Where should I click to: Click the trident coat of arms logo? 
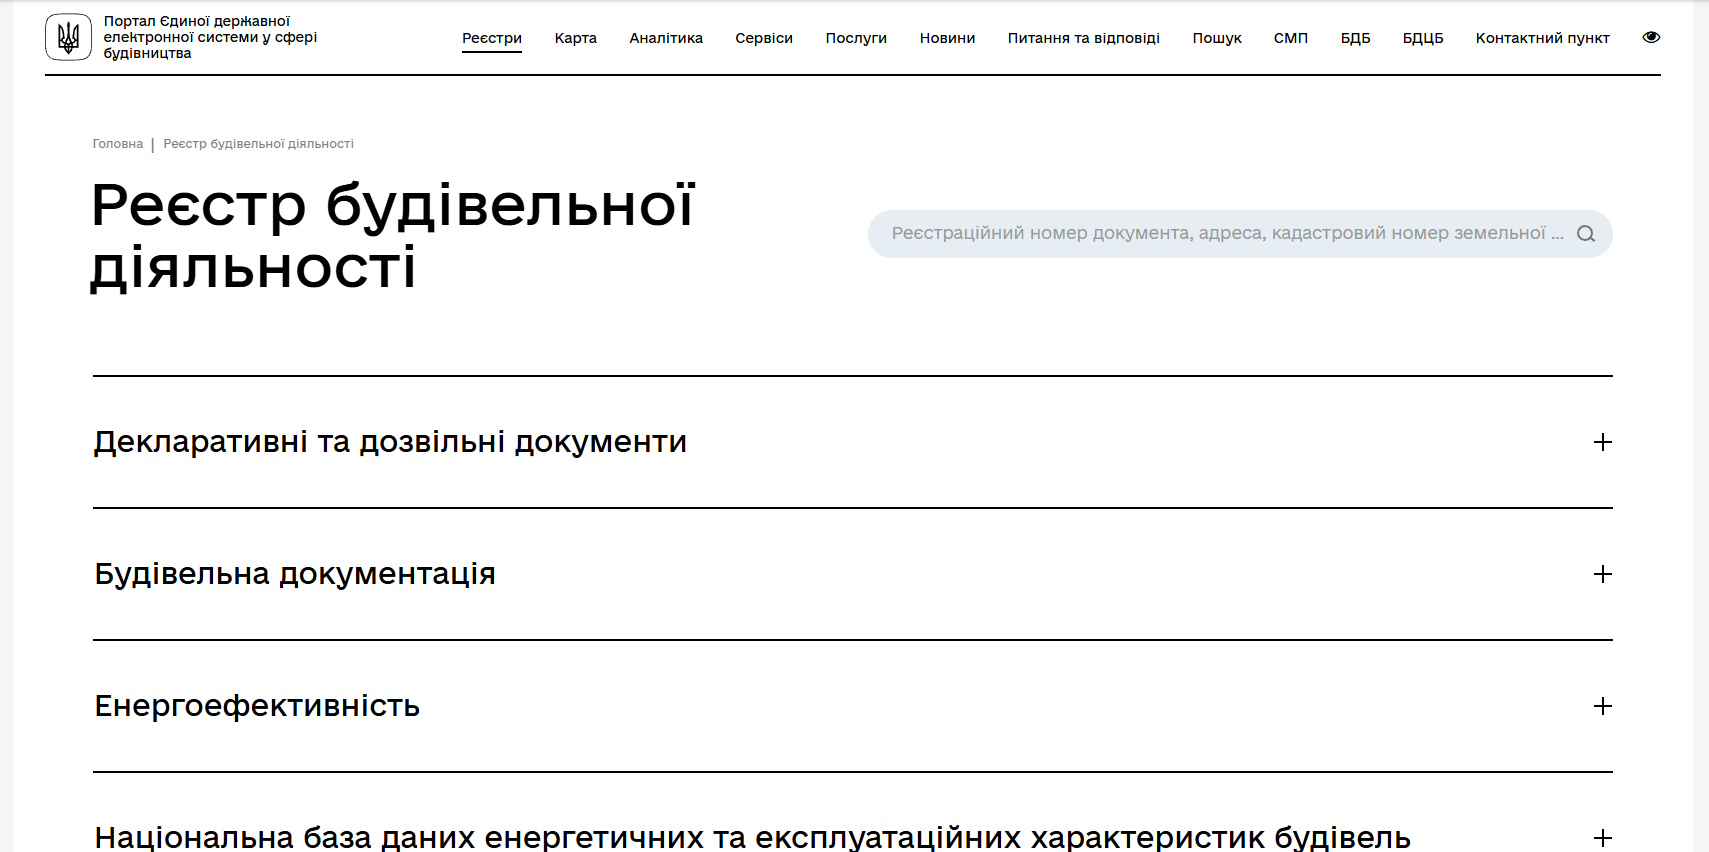(x=68, y=37)
